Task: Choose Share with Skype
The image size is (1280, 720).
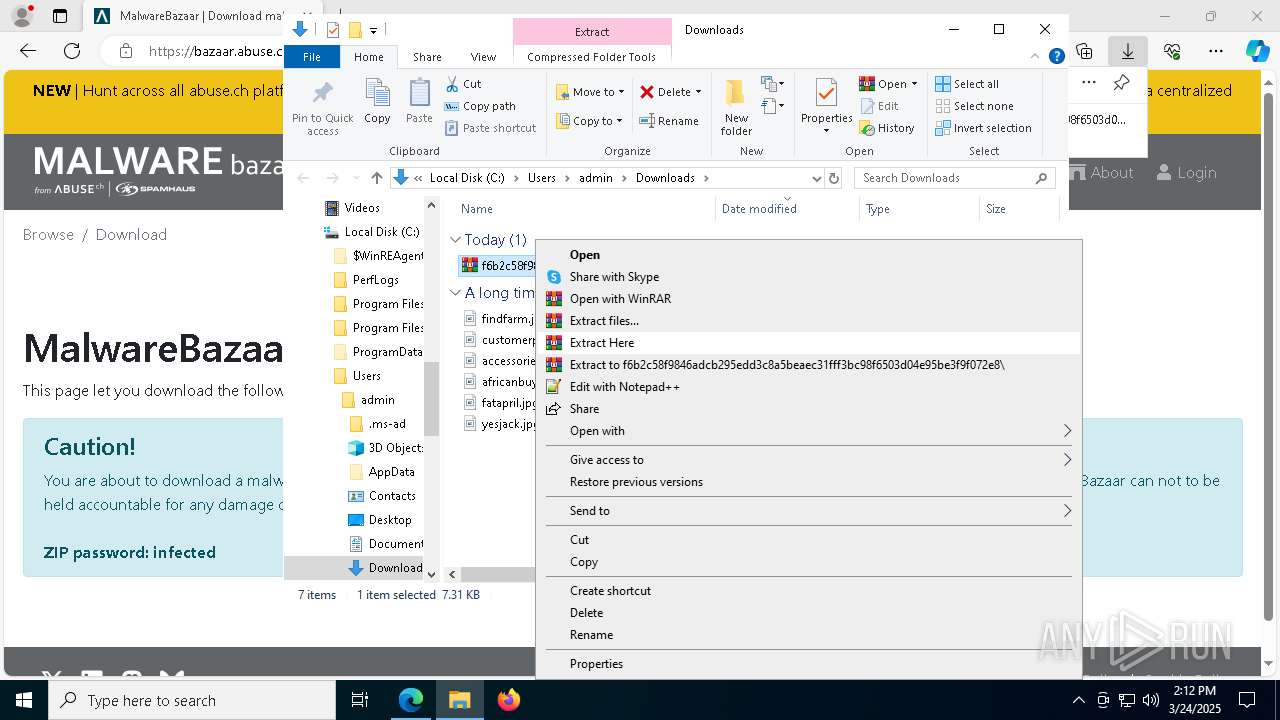Action: click(x=809, y=277)
